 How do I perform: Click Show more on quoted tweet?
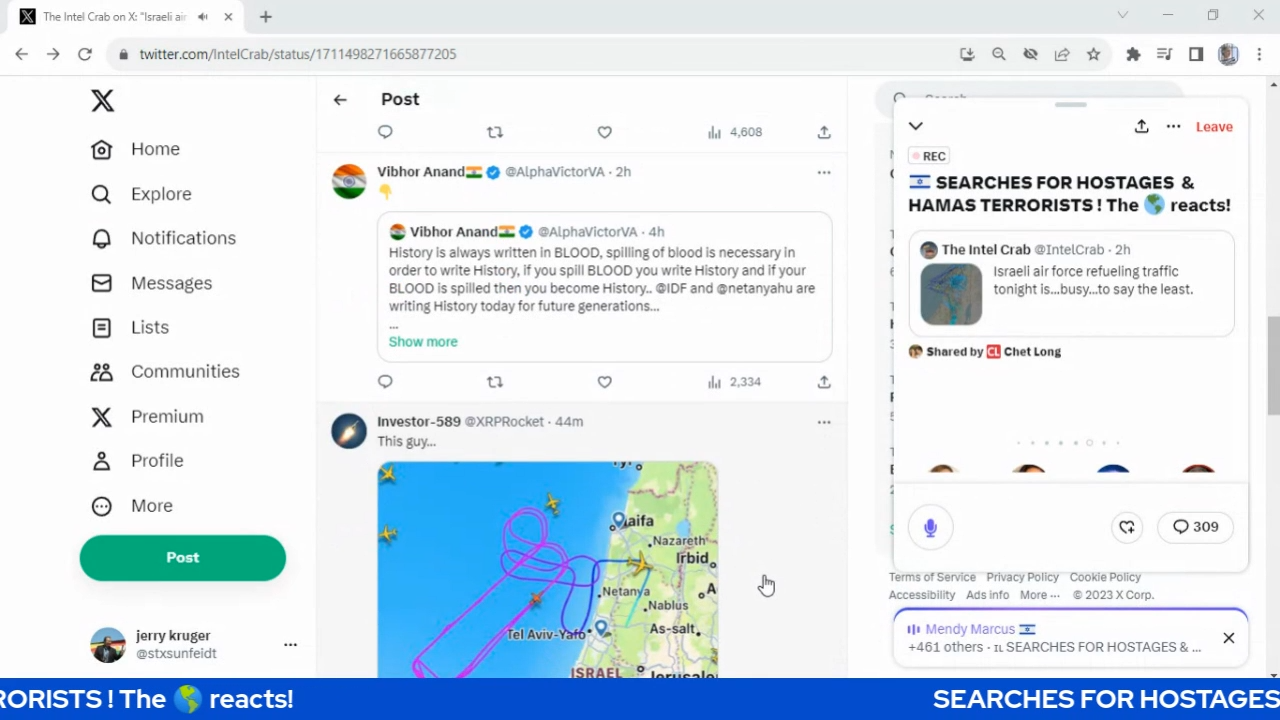tap(423, 342)
